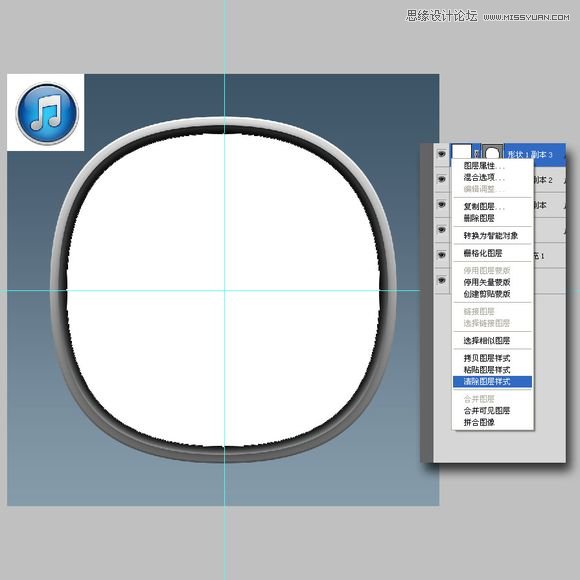Viewport: 580px width, 580px height.
Task: Choose 混合选项... in the context menu
Action: point(484,178)
